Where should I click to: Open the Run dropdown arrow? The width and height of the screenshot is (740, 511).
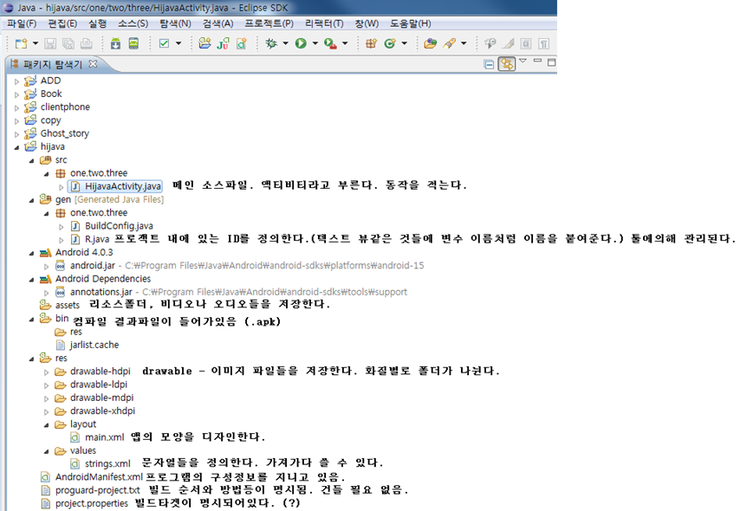pos(315,43)
